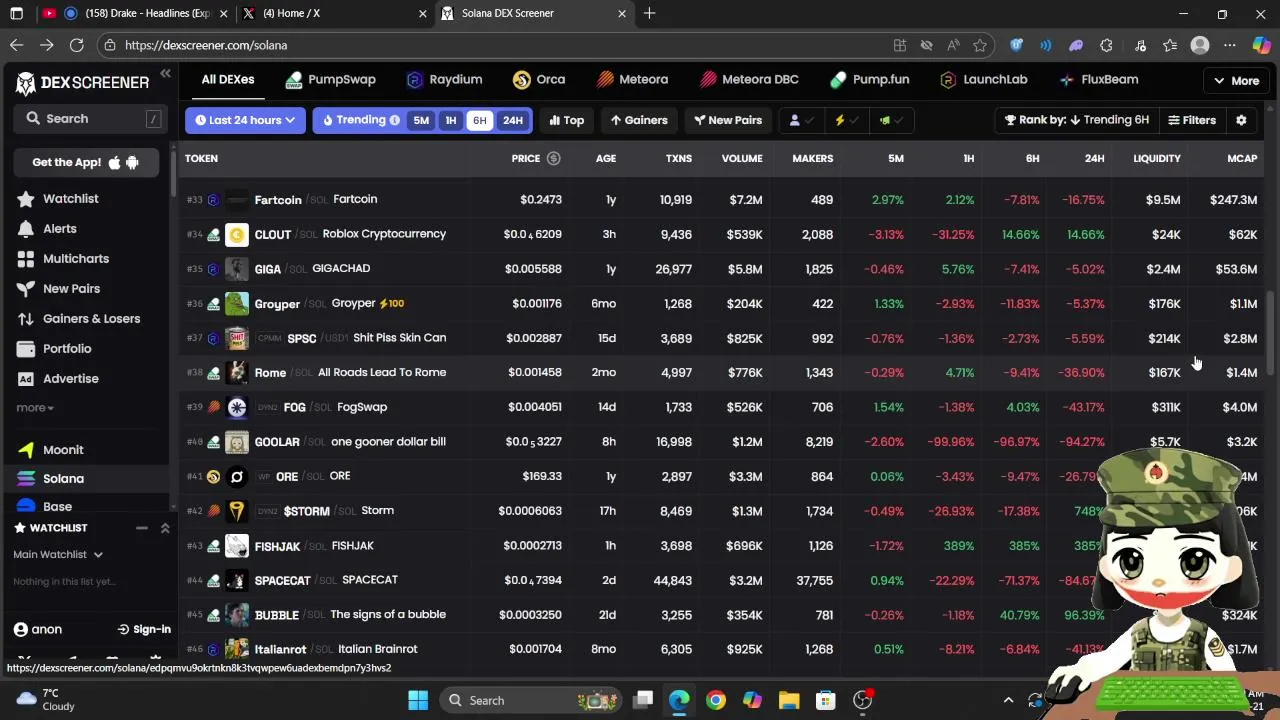The height and width of the screenshot is (720, 1280).
Task: Sort by VOLUME column header
Action: click(x=742, y=158)
